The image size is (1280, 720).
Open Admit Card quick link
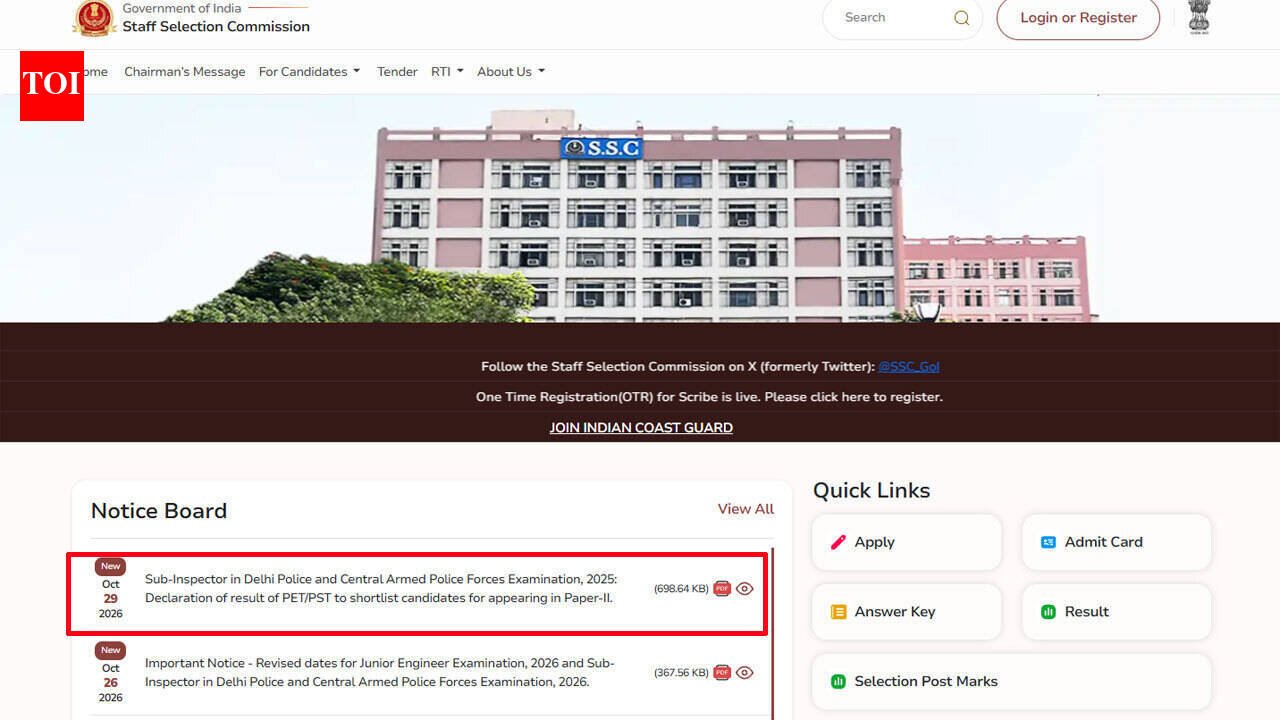point(1116,542)
